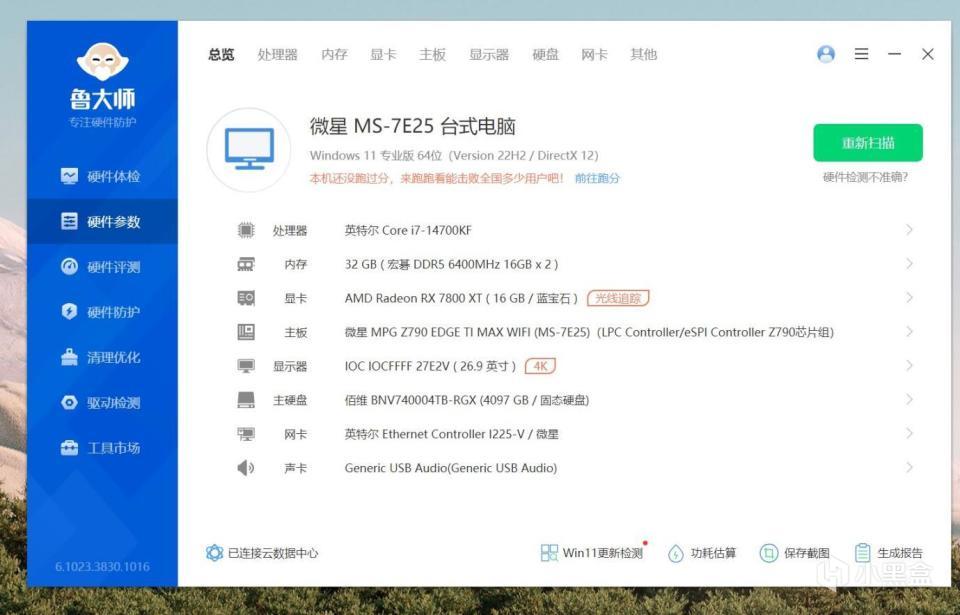Screen dimensions: 960x615
Task: Minimize the Lu Dashi window
Action: click(894, 54)
